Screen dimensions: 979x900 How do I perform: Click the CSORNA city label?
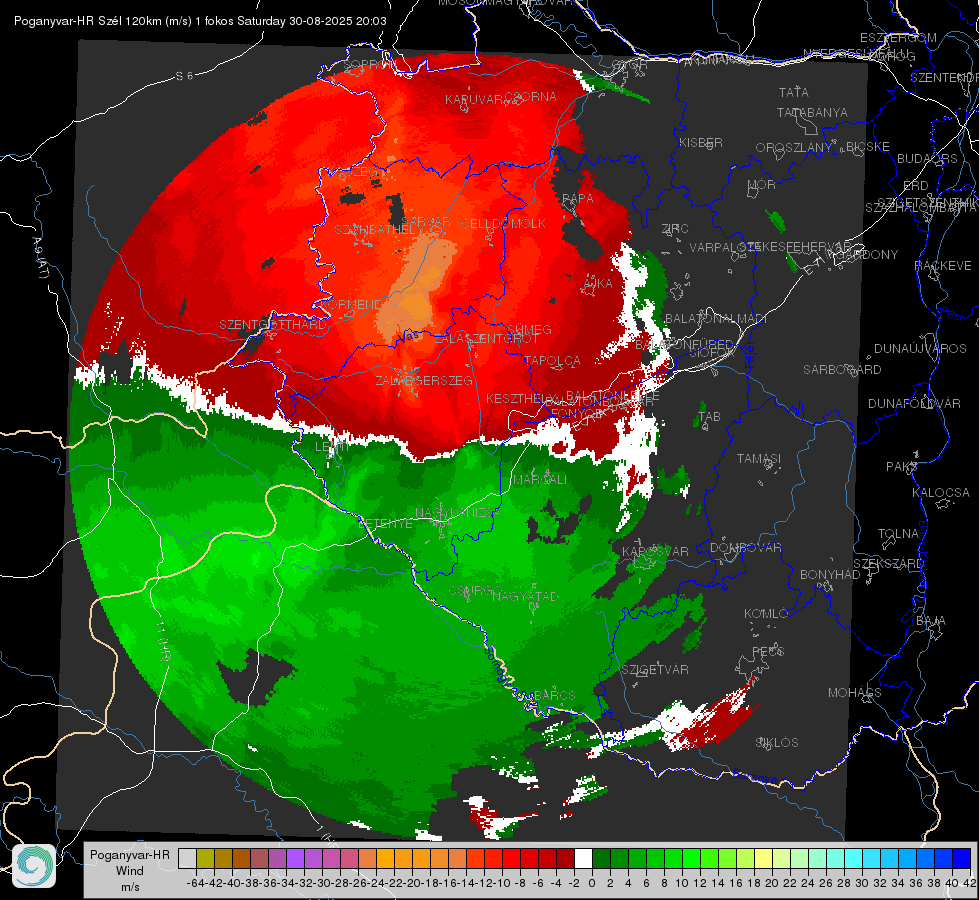click(530, 96)
